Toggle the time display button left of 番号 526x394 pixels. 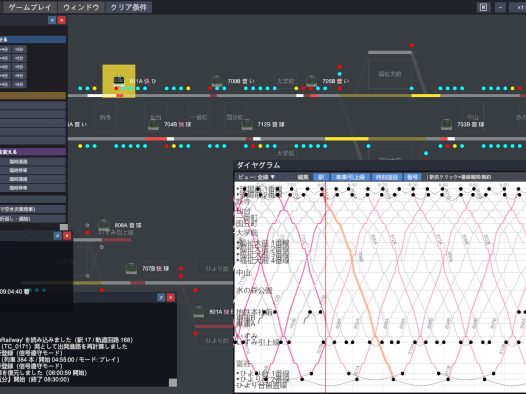point(387,177)
